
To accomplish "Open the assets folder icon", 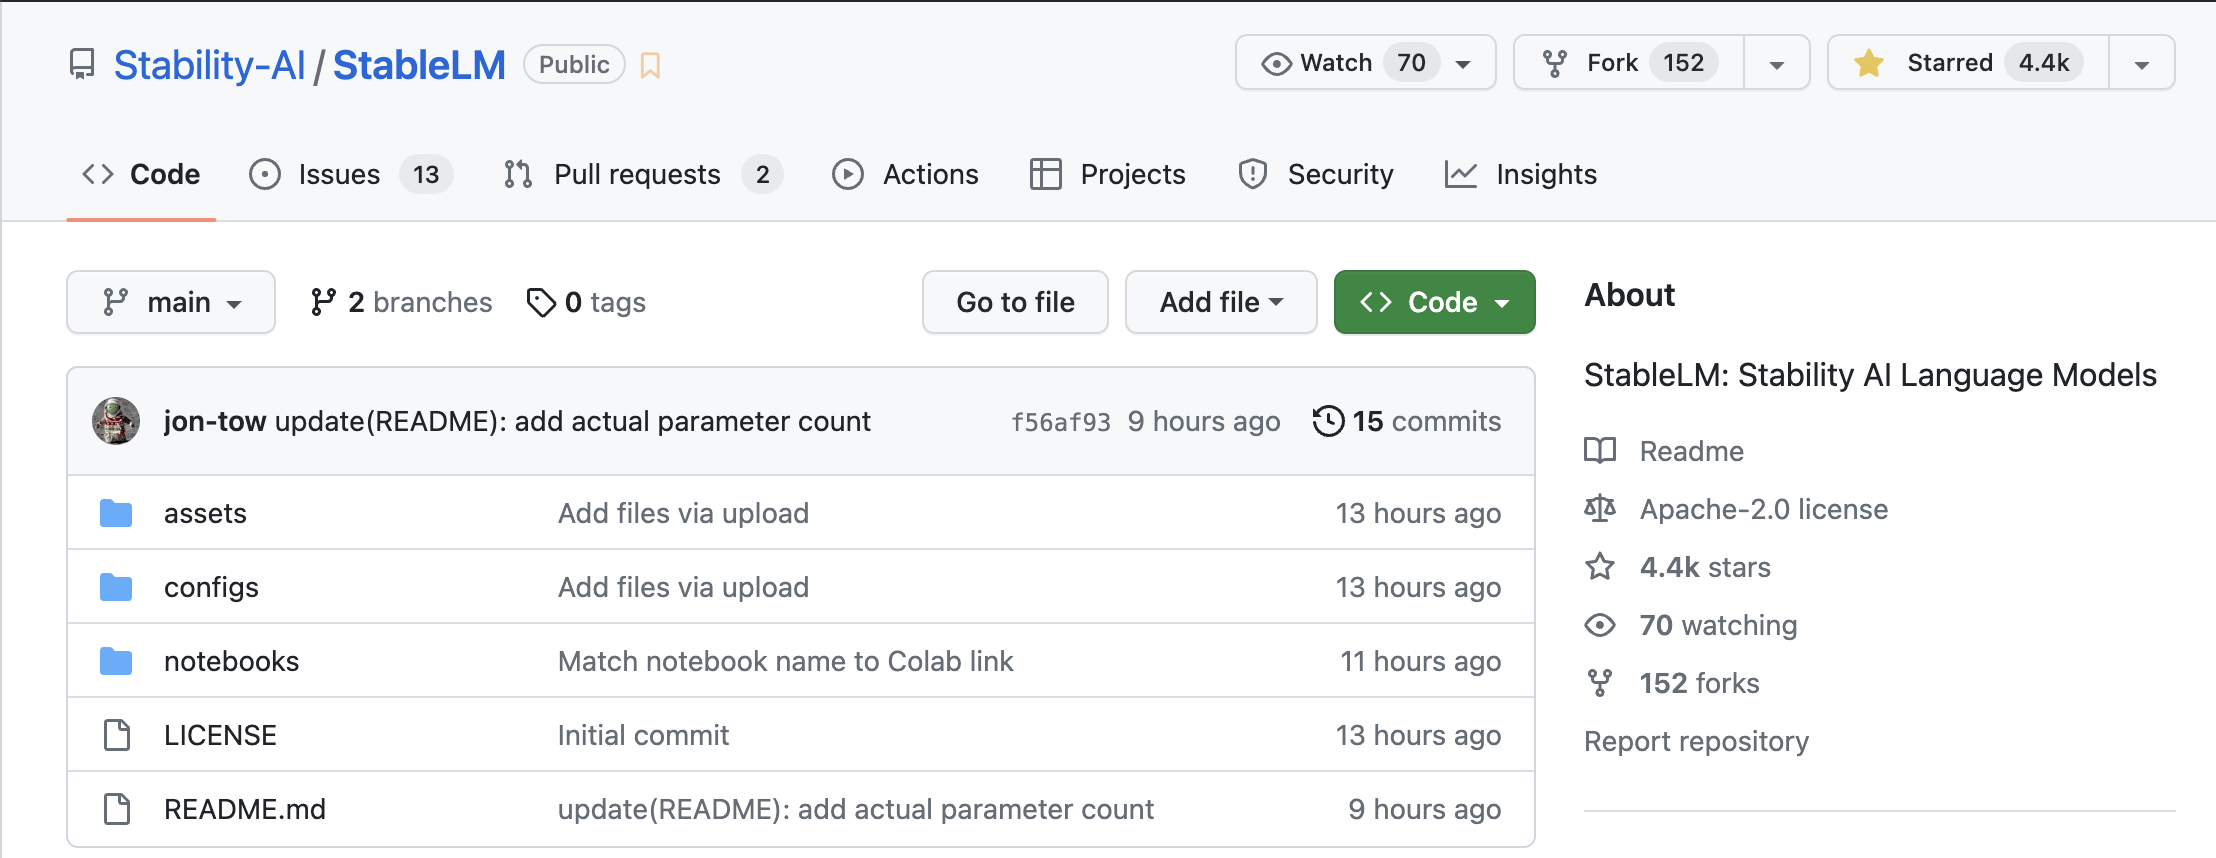I will [x=116, y=513].
